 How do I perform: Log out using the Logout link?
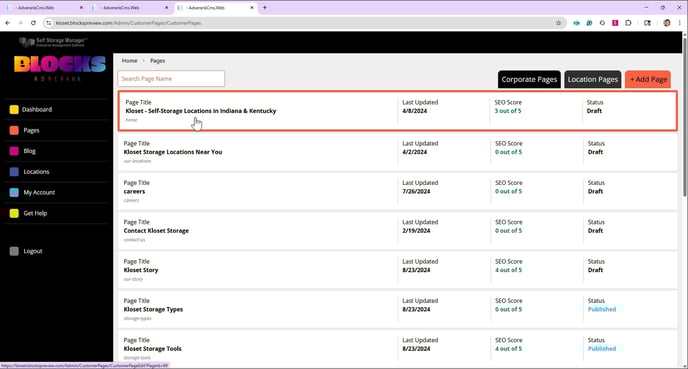click(33, 251)
